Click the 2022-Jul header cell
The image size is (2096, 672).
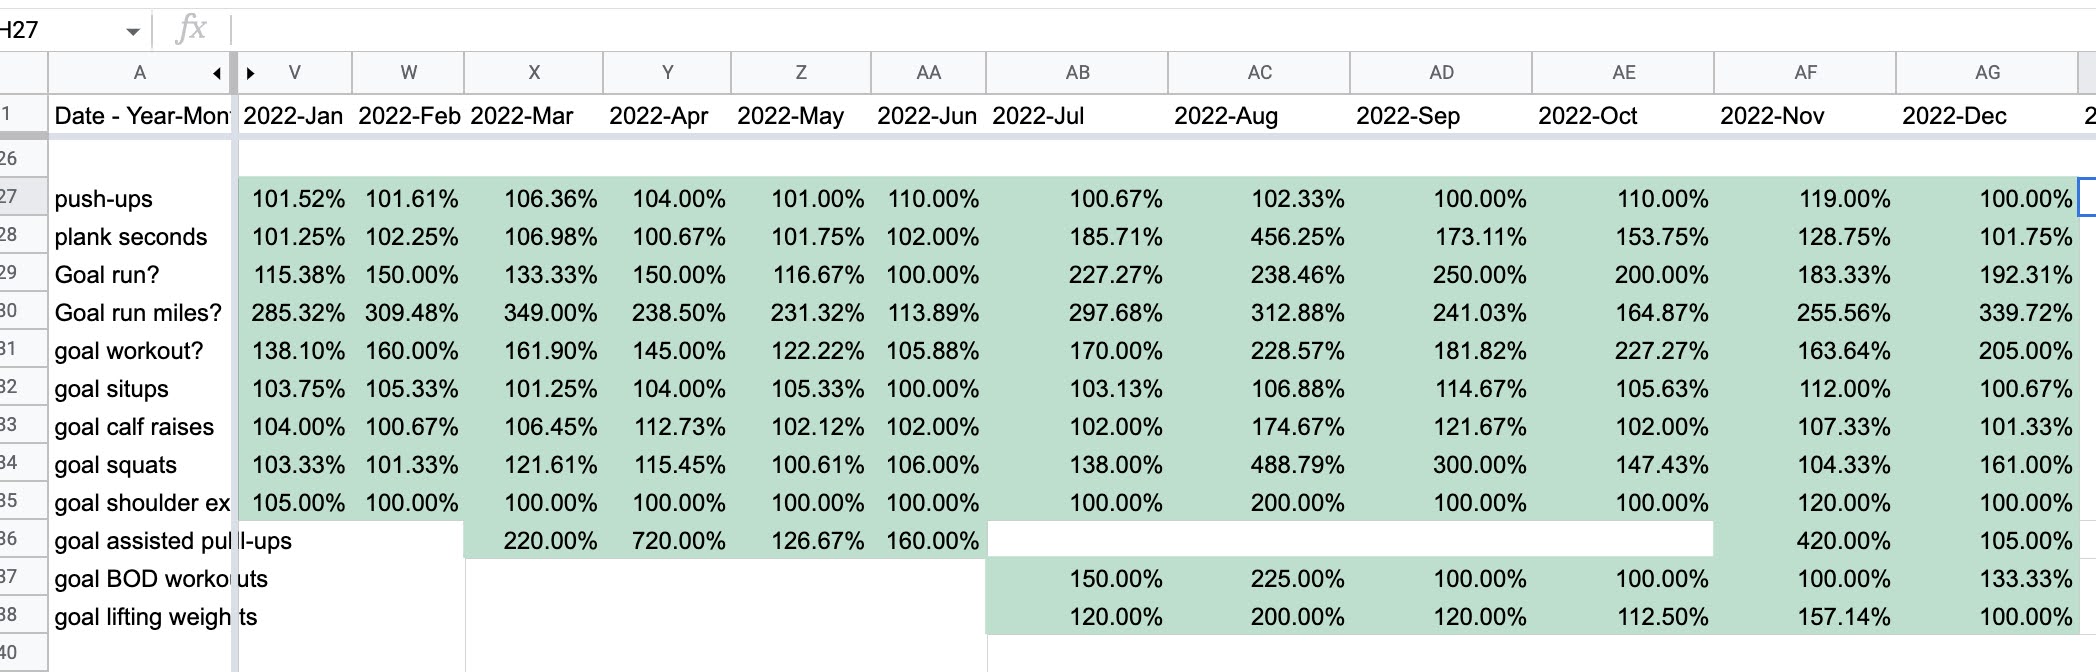(x=1077, y=116)
